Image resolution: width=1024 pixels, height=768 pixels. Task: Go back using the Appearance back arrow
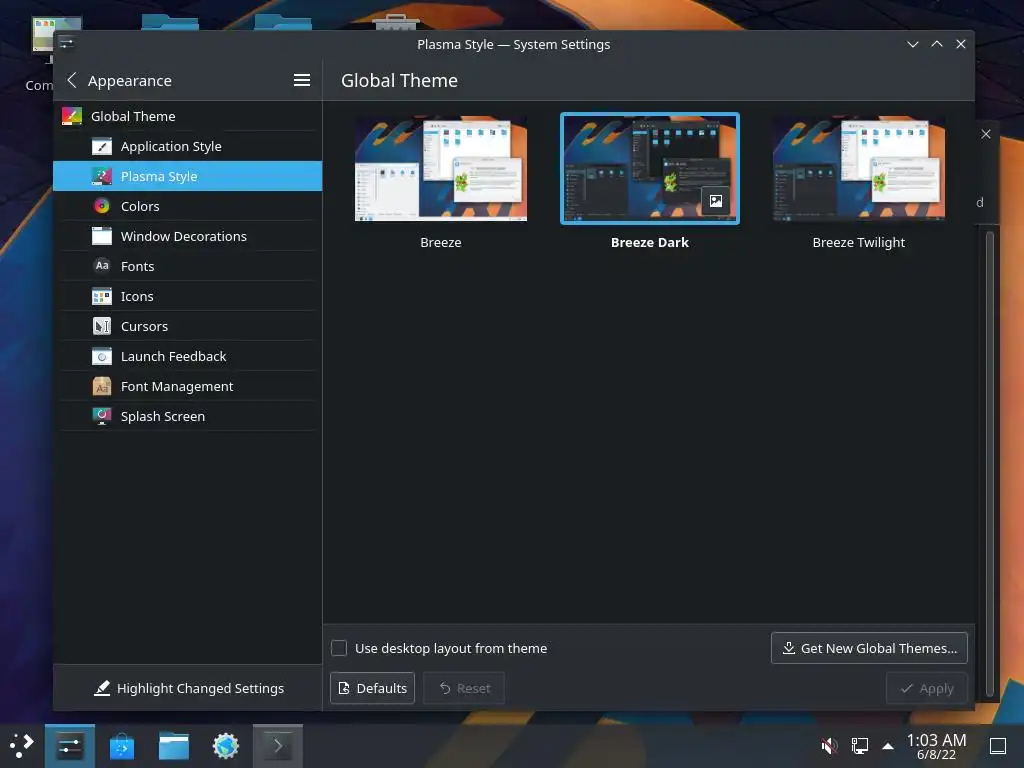tap(72, 80)
